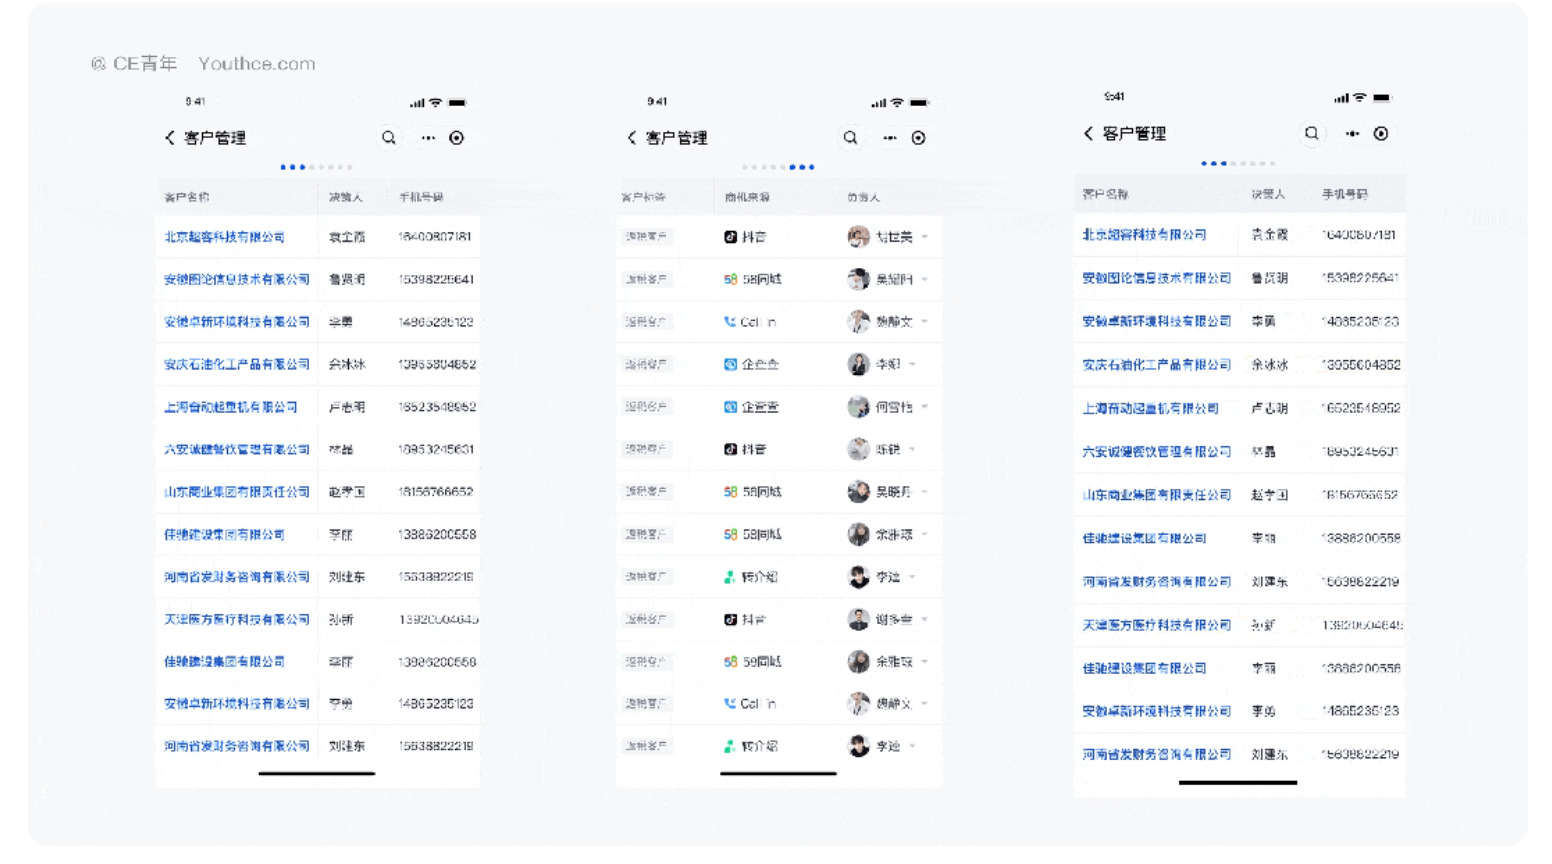Viewport: 1552px width, 864px height.
Task: Go back using the middle phone's arrow
Action: pos(632,138)
